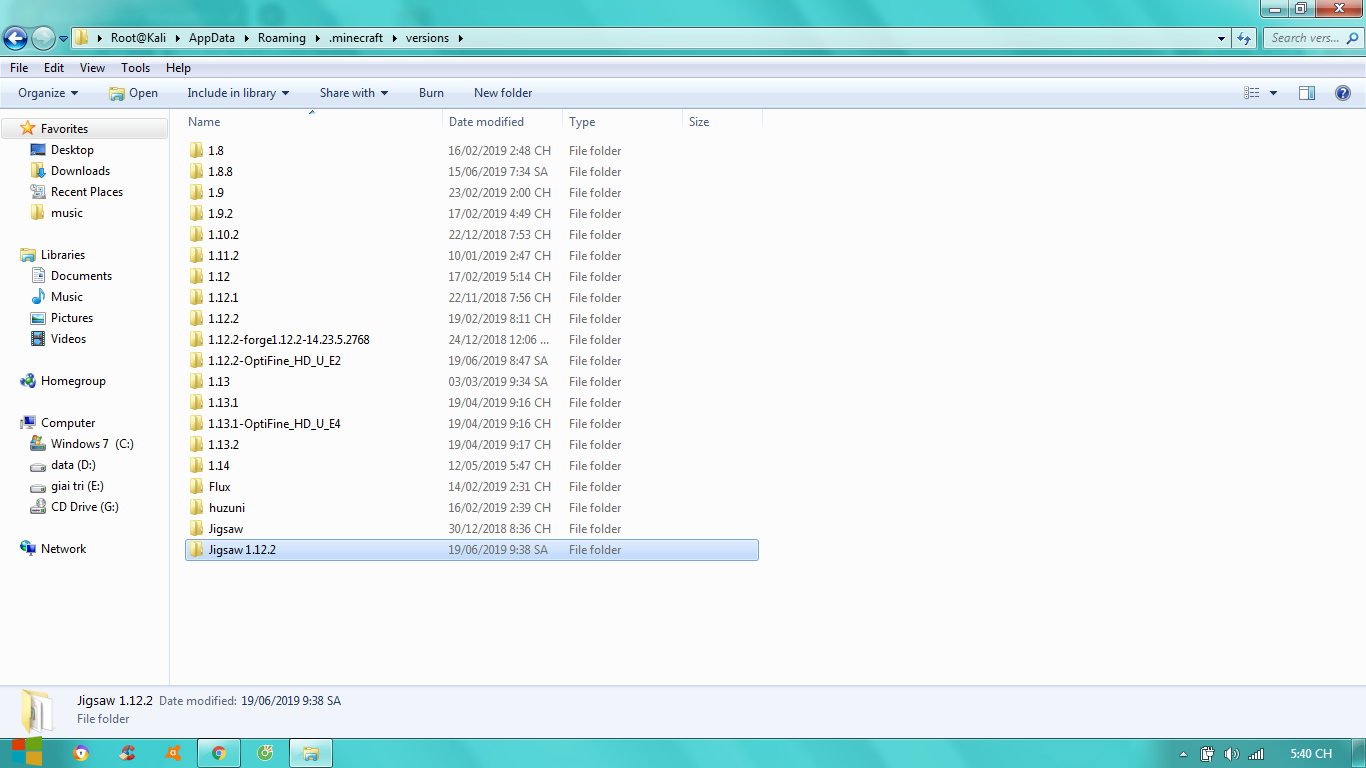Select the 1.8.8 folder icon

pyautogui.click(x=196, y=172)
